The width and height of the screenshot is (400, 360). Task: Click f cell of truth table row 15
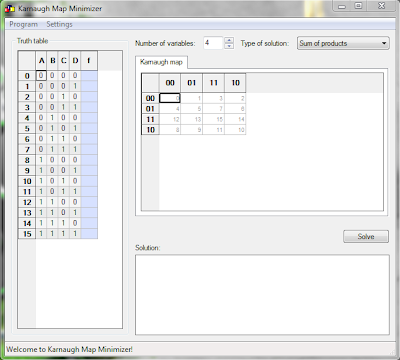point(89,234)
